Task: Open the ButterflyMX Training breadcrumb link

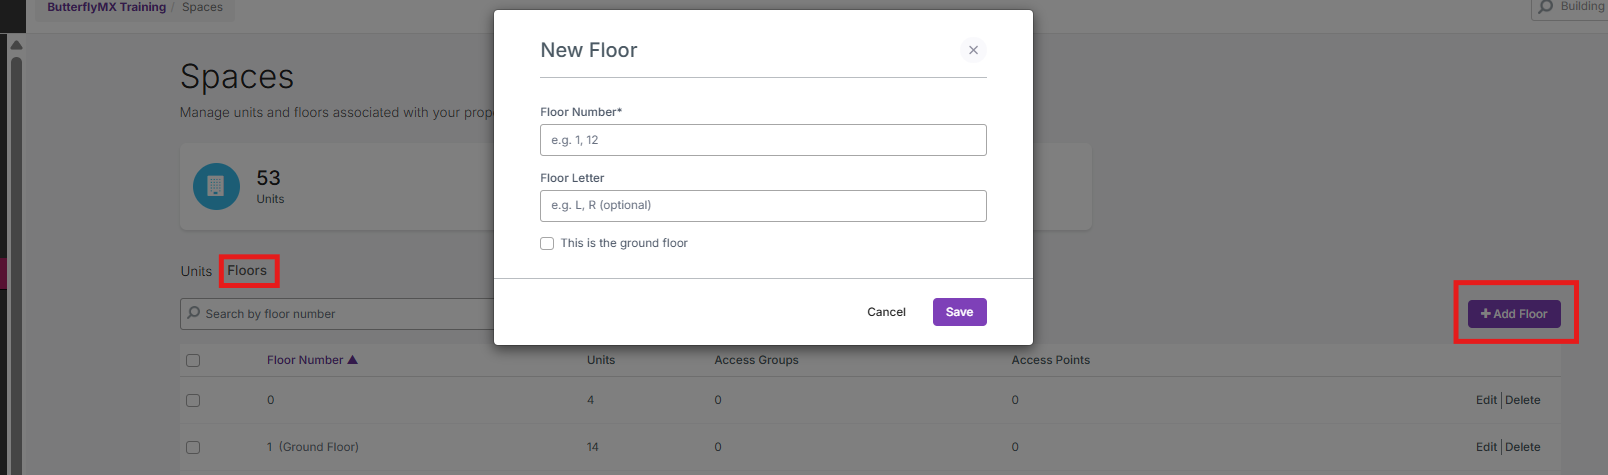Action: tap(106, 7)
